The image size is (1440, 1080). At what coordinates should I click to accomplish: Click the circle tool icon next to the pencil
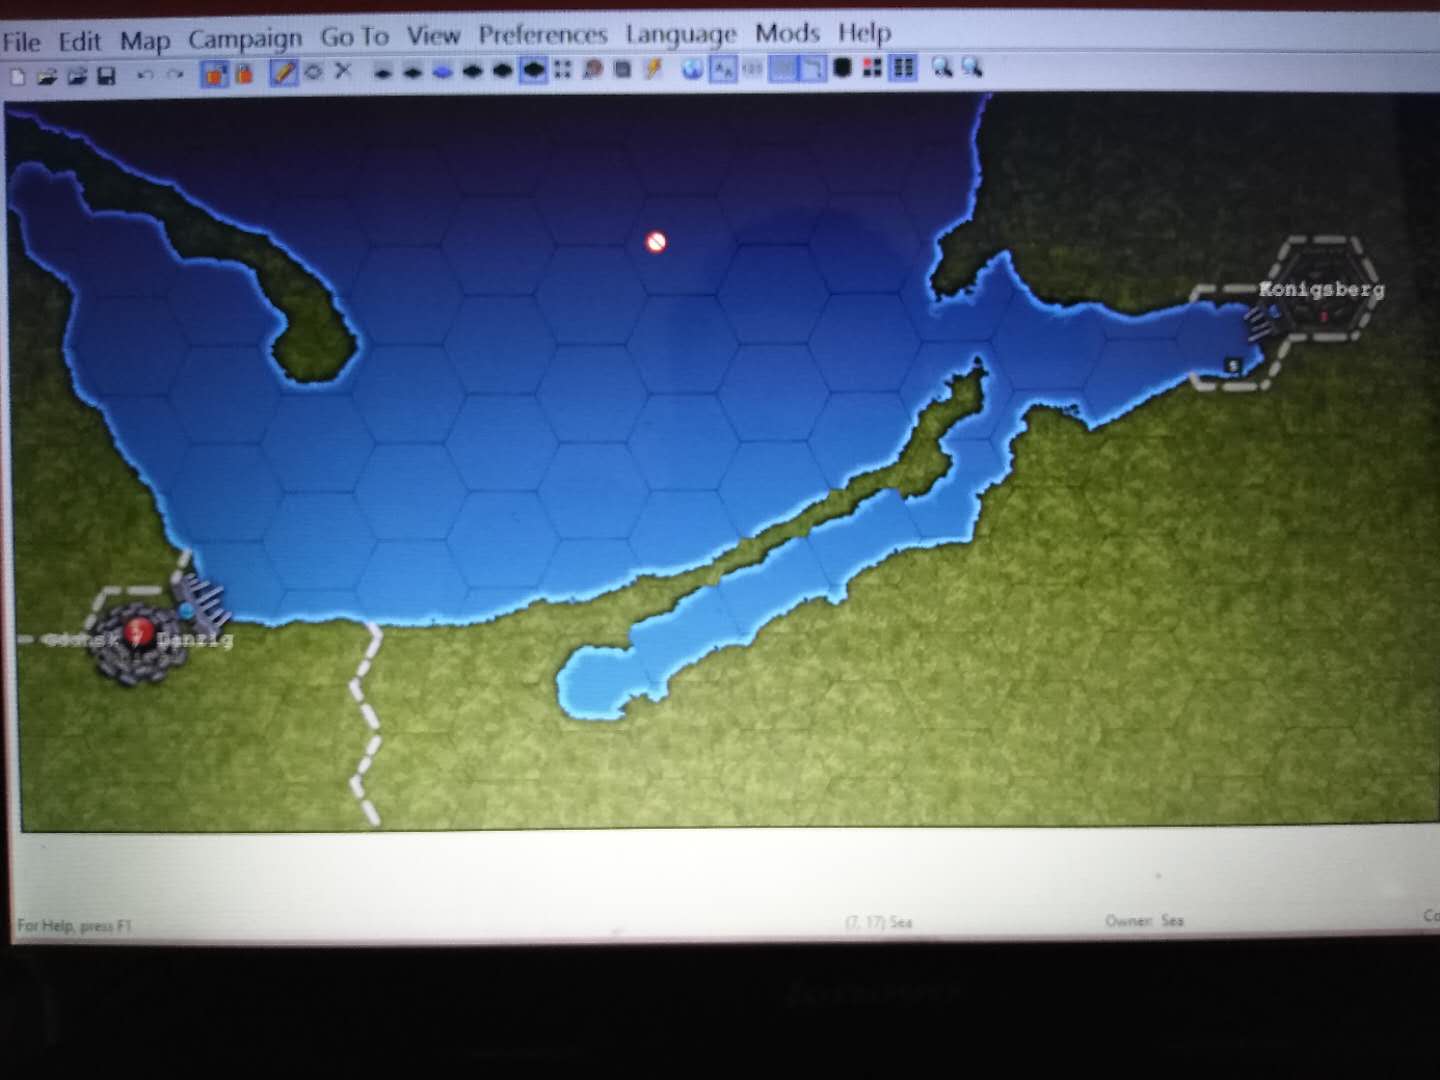pyautogui.click(x=313, y=72)
